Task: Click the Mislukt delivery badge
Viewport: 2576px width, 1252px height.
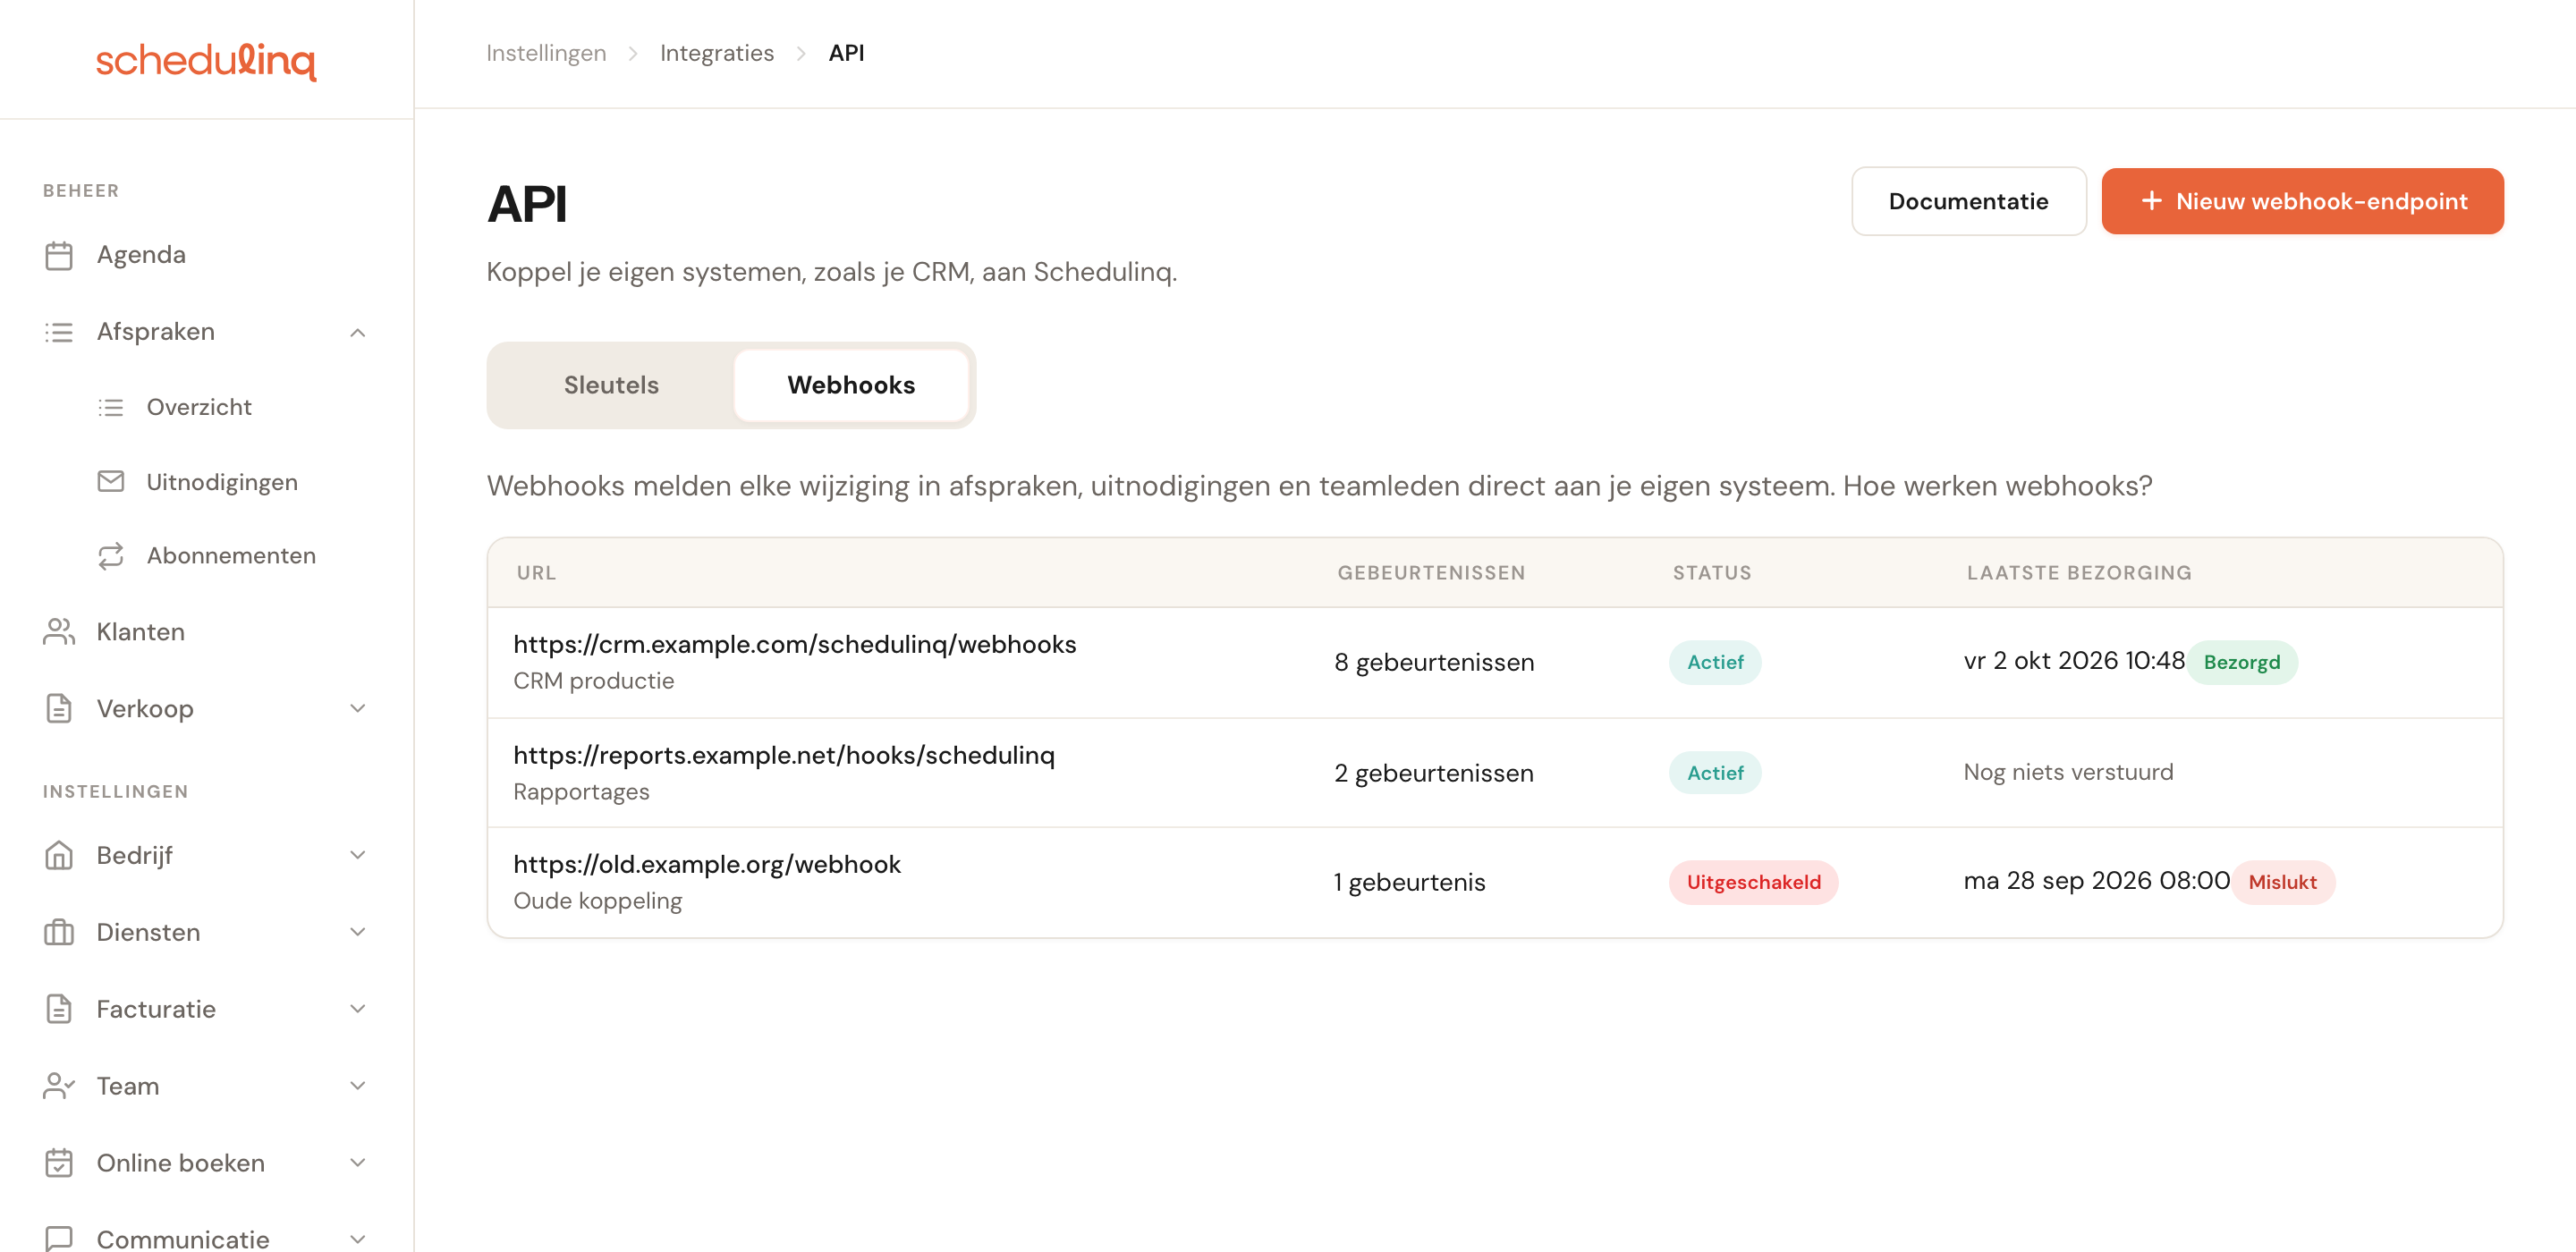Action: click(2282, 882)
